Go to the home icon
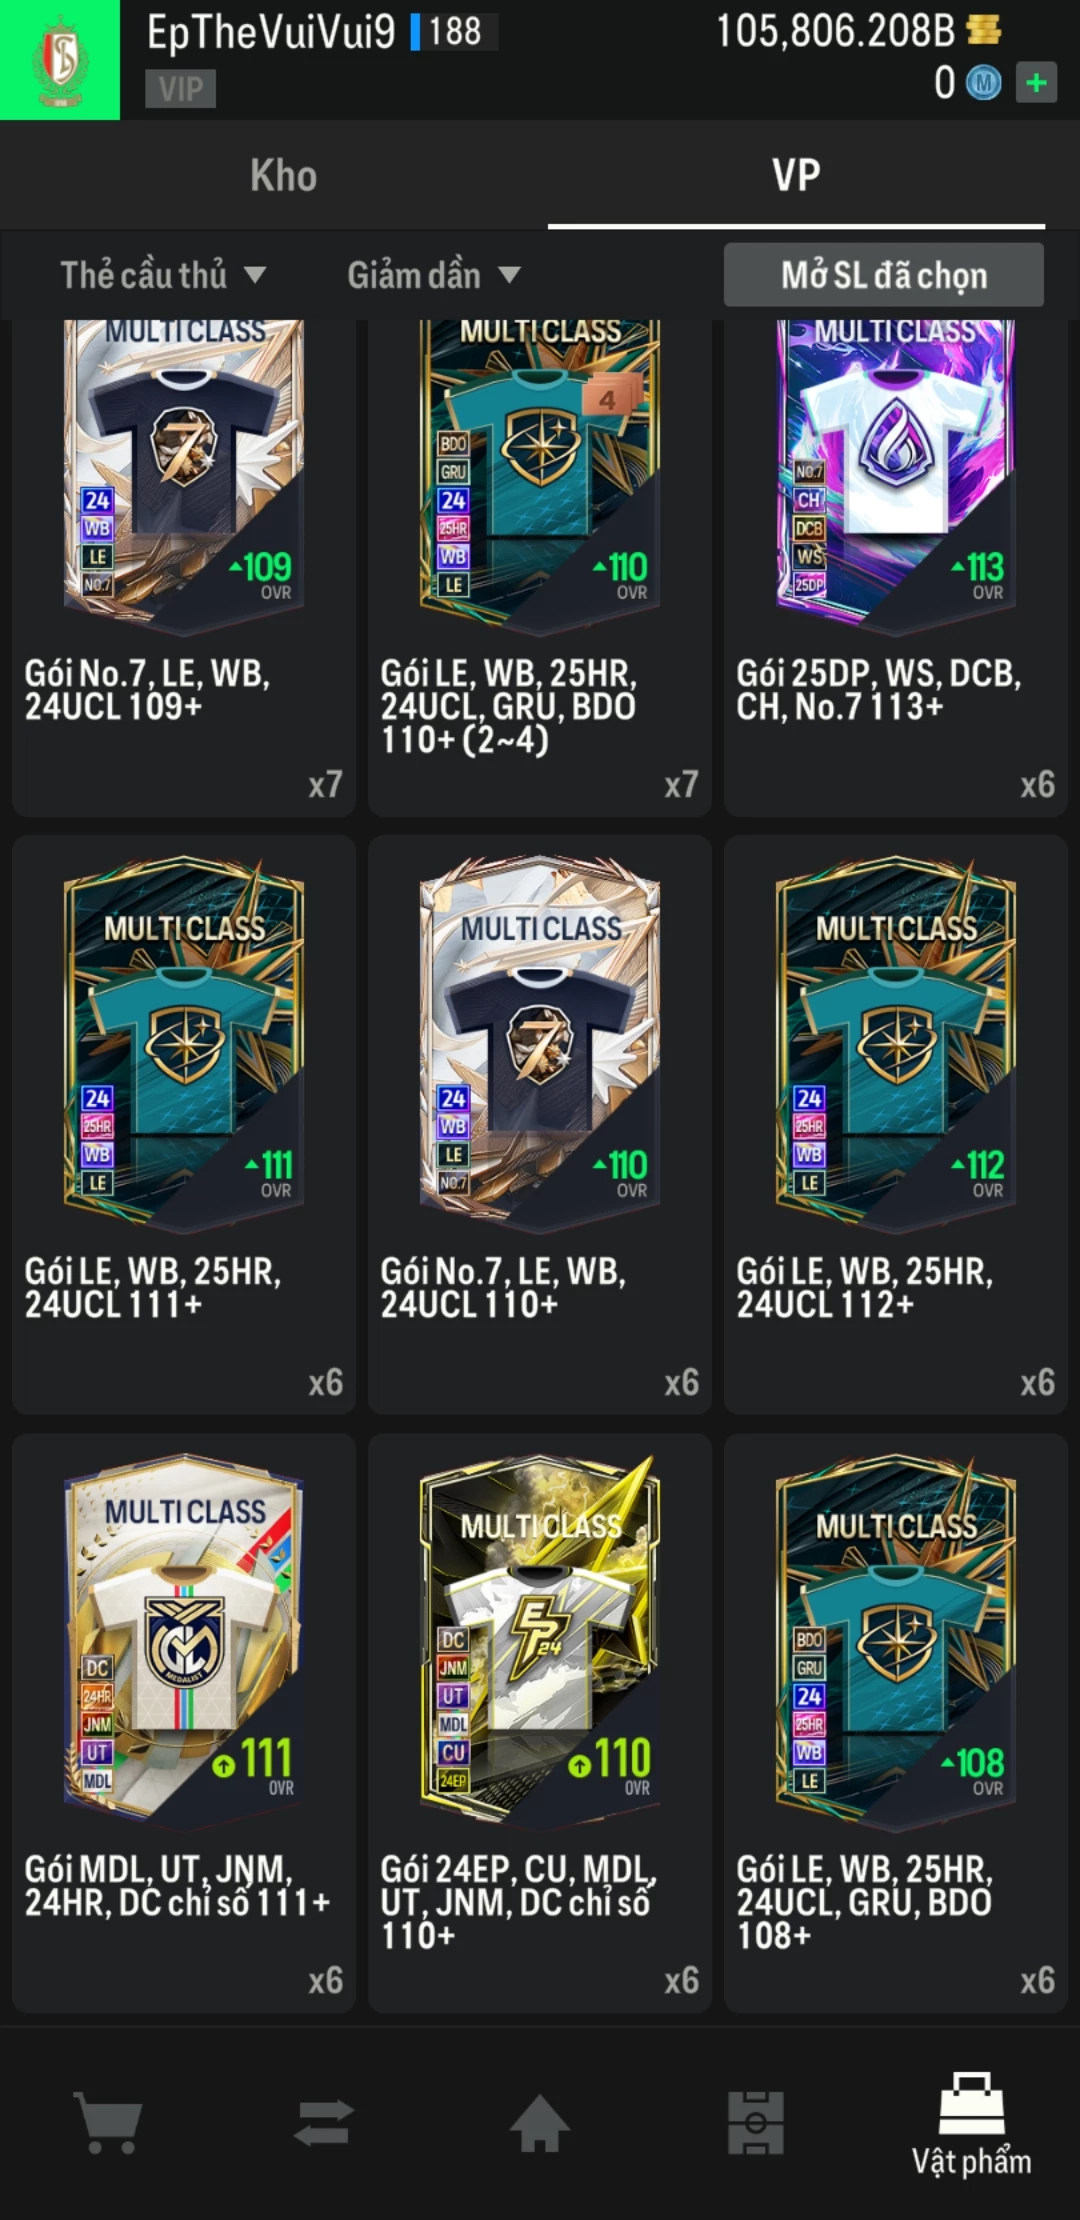 pos(540,2122)
